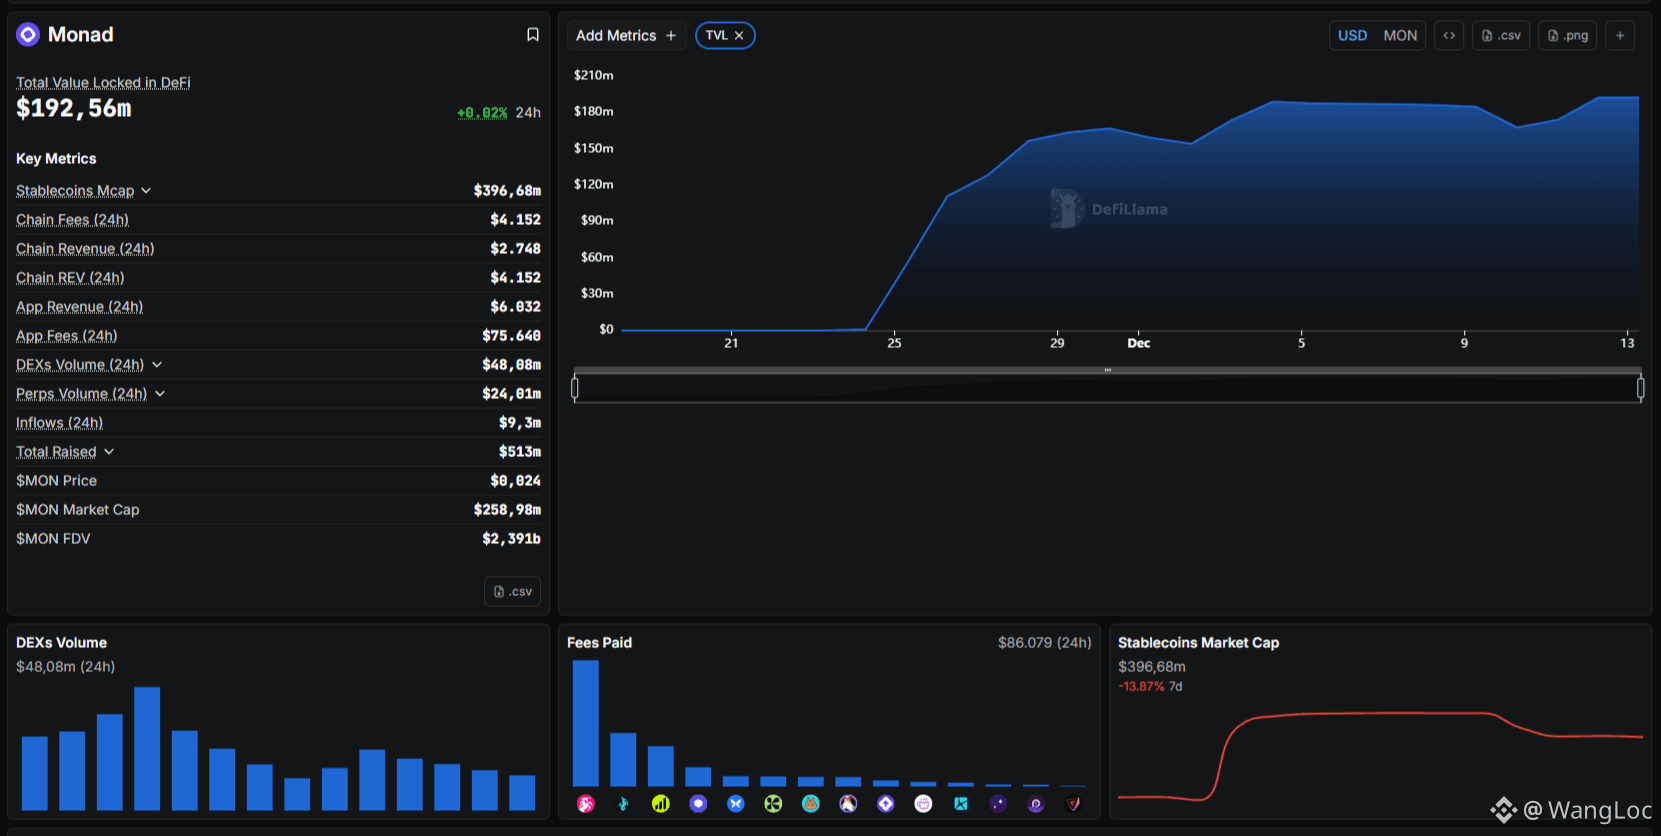Switch chart currency to MON

pos(1400,36)
